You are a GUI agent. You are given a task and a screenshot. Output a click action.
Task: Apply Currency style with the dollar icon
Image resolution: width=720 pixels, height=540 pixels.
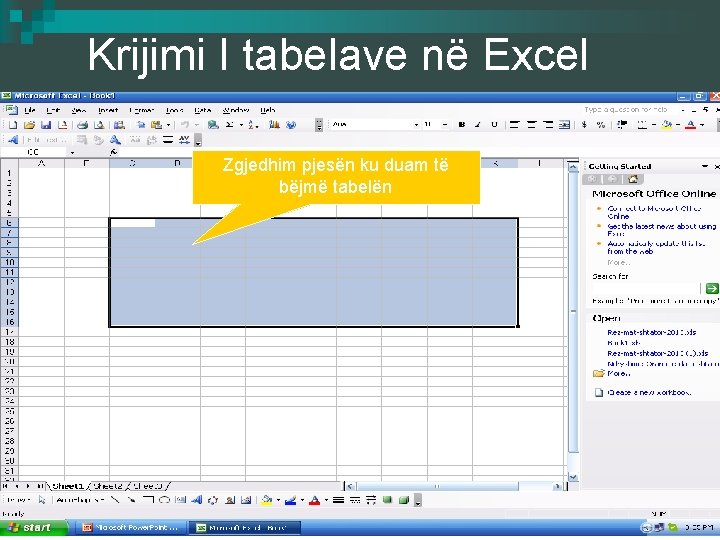click(584, 124)
